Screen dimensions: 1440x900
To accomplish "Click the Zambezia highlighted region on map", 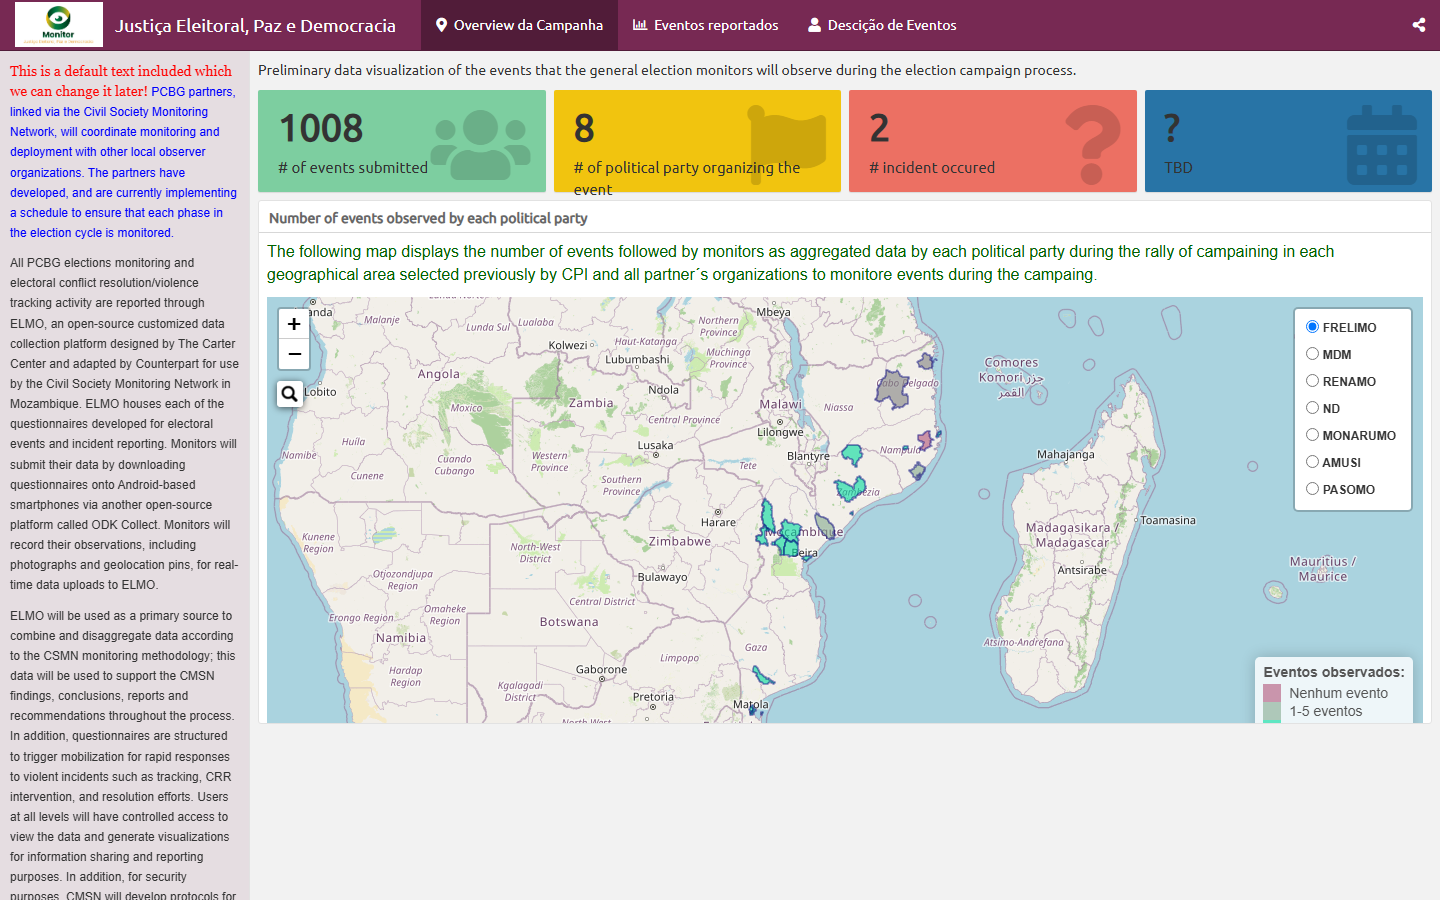I will (851, 489).
